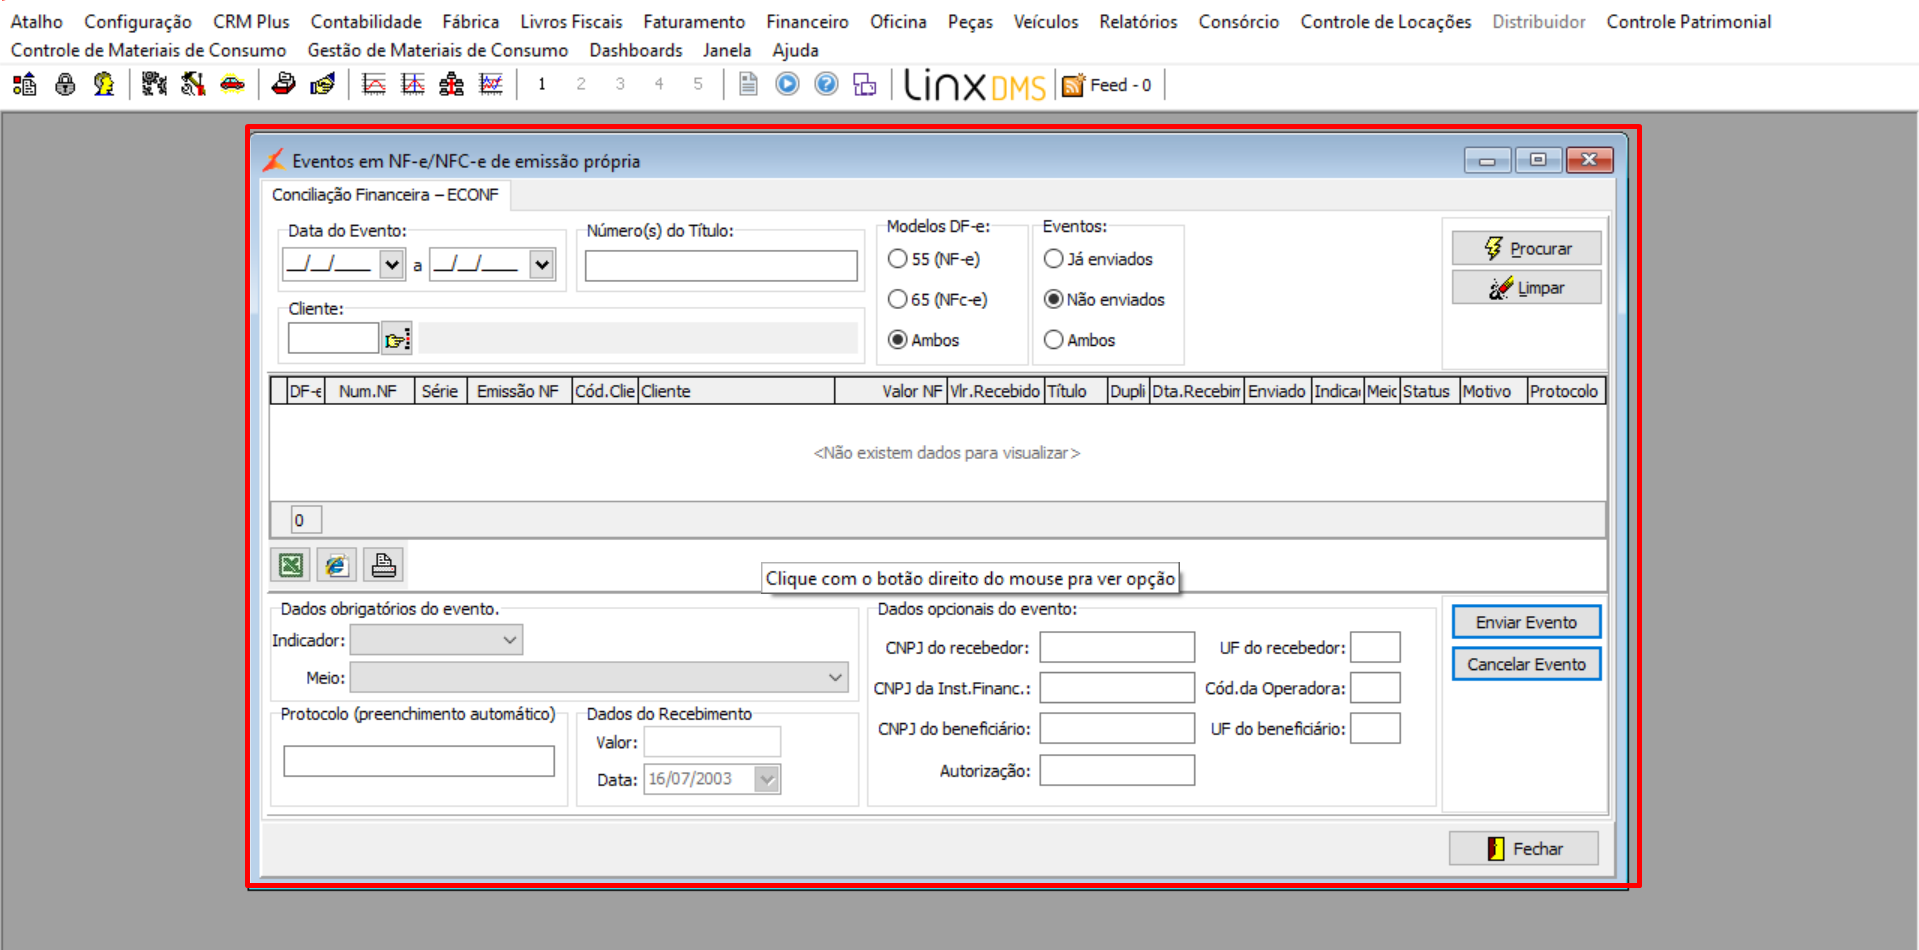
Task: Select the Conciliação Financeira – ECONF tab
Action: [x=385, y=195]
